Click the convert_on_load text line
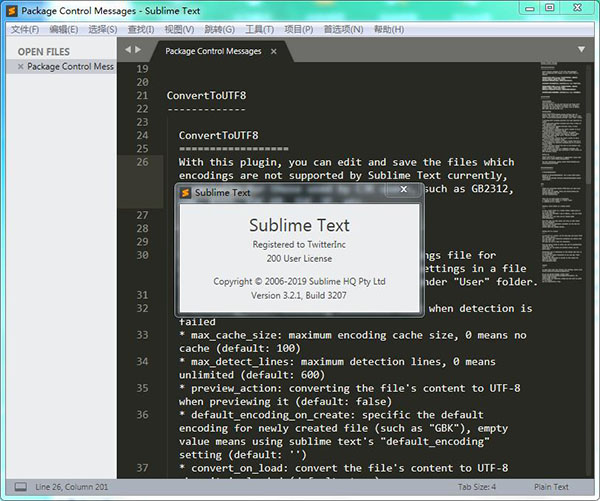The image size is (600, 501). click(x=344, y=468)
